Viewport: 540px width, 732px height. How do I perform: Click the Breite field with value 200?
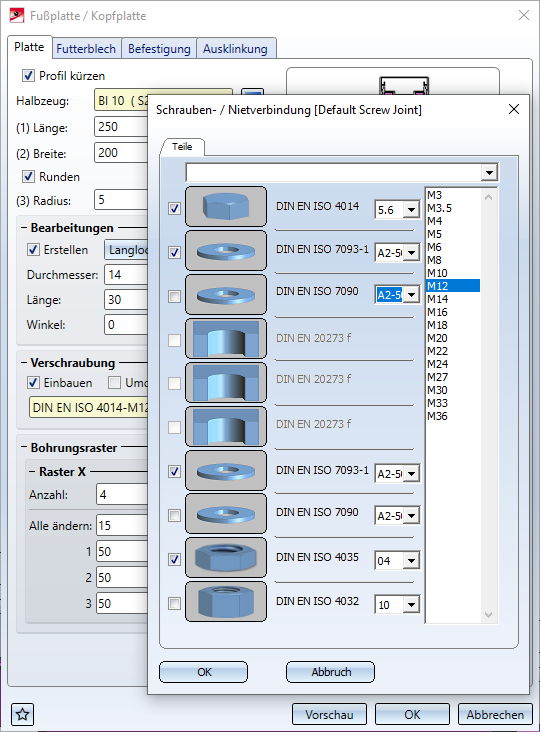point(121,153)
